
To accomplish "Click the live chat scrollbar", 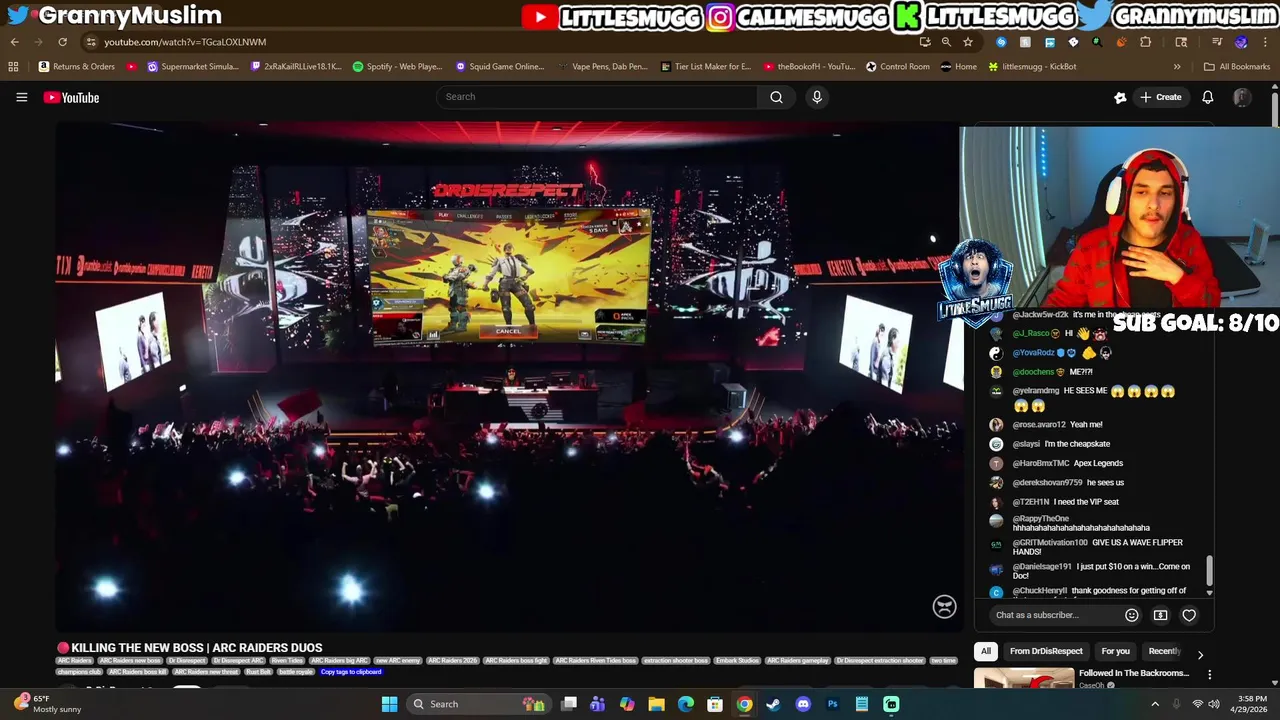I will pyautogui.click(x=1209, y=571).
